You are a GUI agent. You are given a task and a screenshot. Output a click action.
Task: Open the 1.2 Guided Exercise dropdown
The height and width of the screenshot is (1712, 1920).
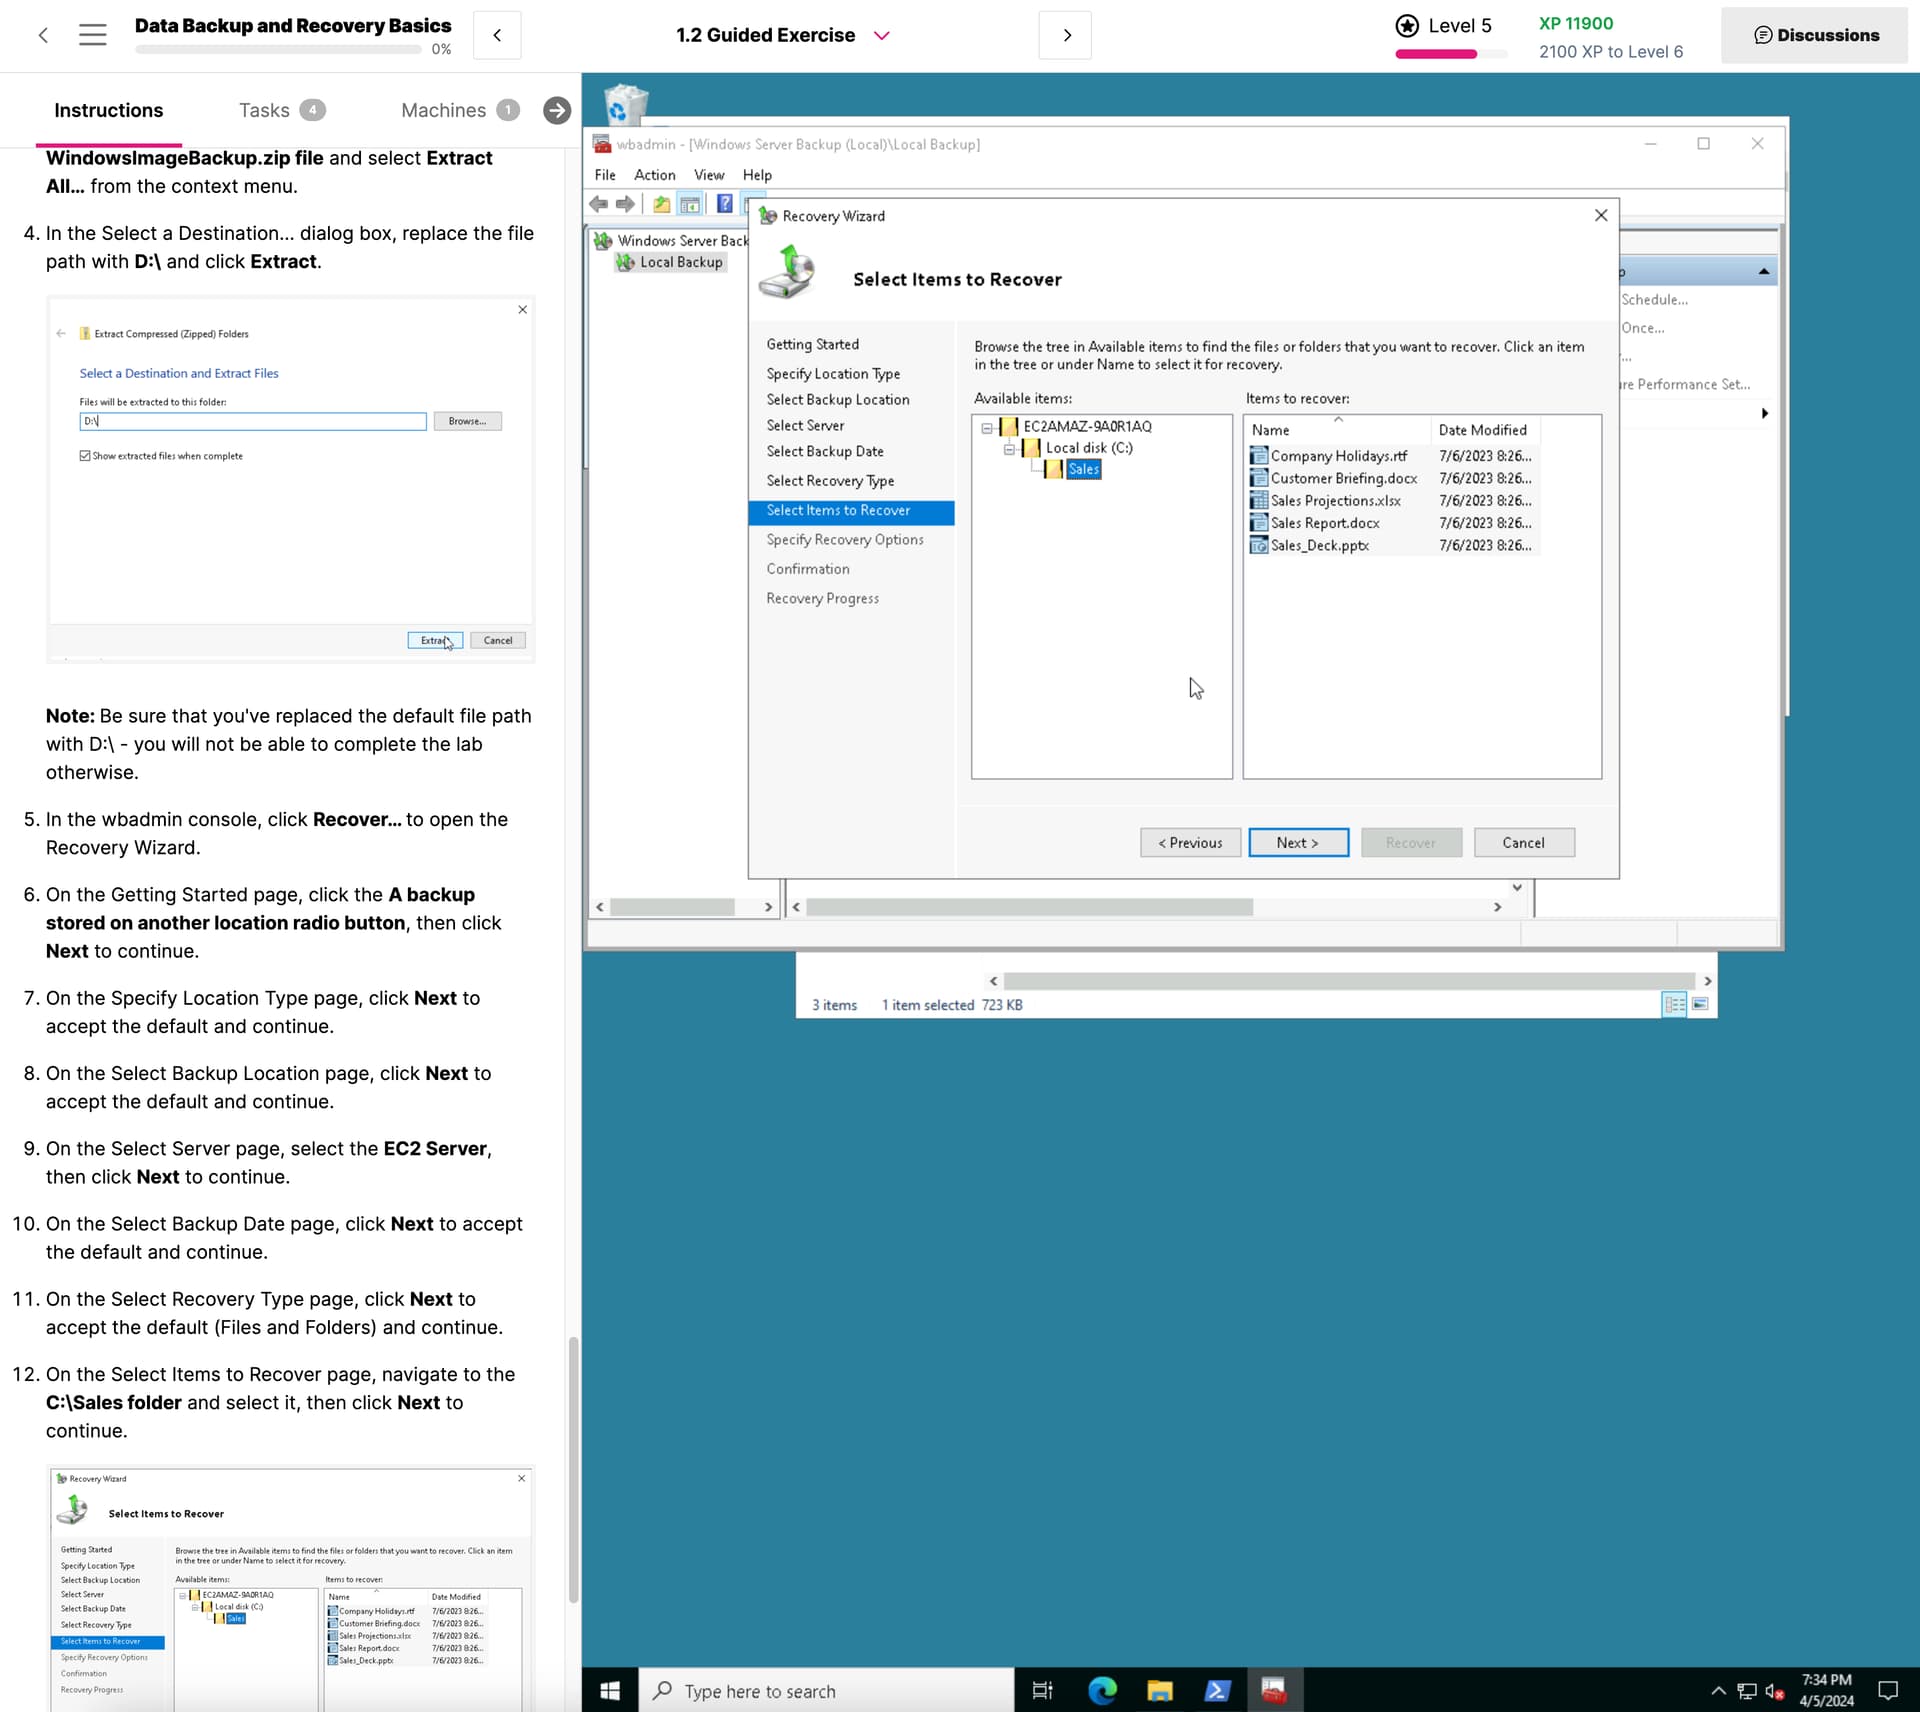tap(881, 35)
